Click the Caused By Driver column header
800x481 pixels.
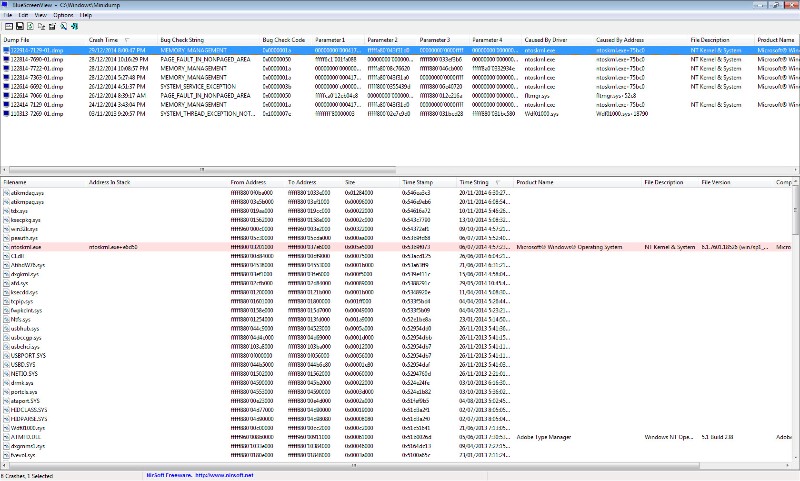point(548,40)
